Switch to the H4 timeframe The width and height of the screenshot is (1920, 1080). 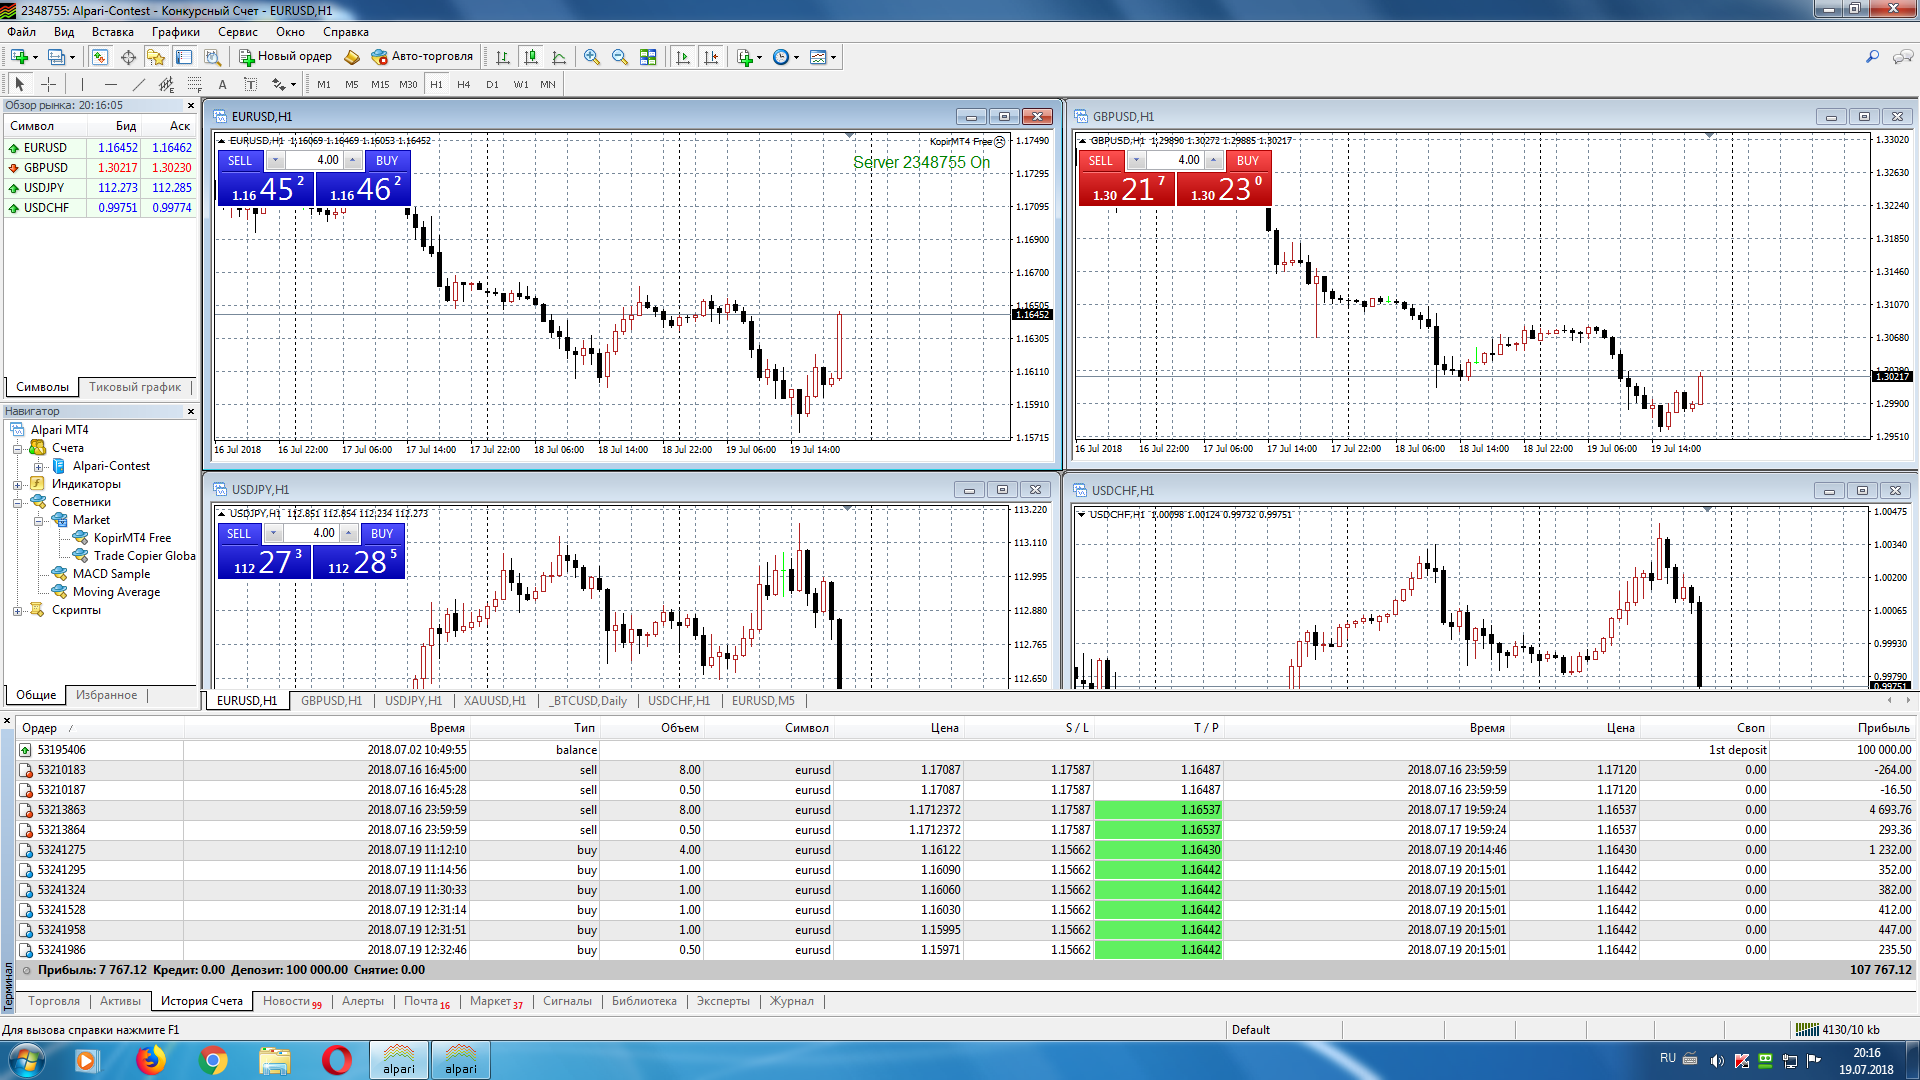coord(463,85)
